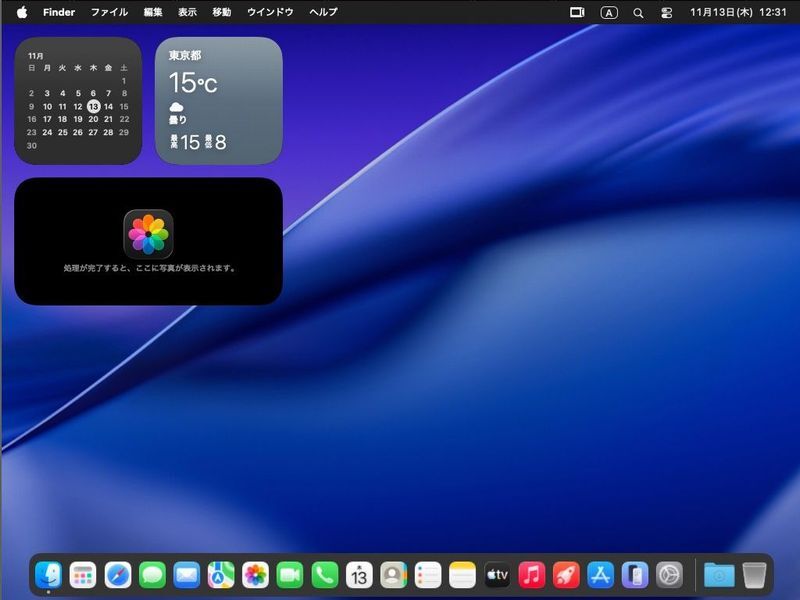Click the Tokyo weather widget
This screenshot has height=600, width=800.
[218, 100]
